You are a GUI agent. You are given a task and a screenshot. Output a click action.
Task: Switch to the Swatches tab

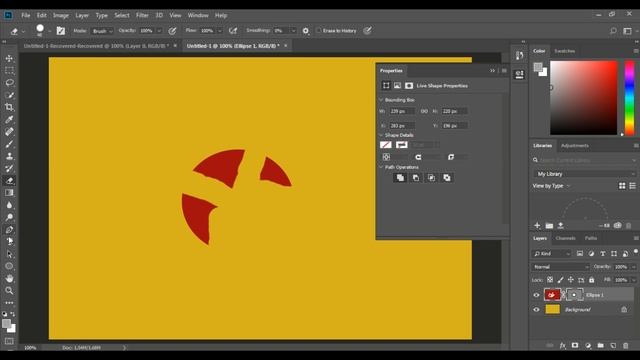click(x=564, y=51)
